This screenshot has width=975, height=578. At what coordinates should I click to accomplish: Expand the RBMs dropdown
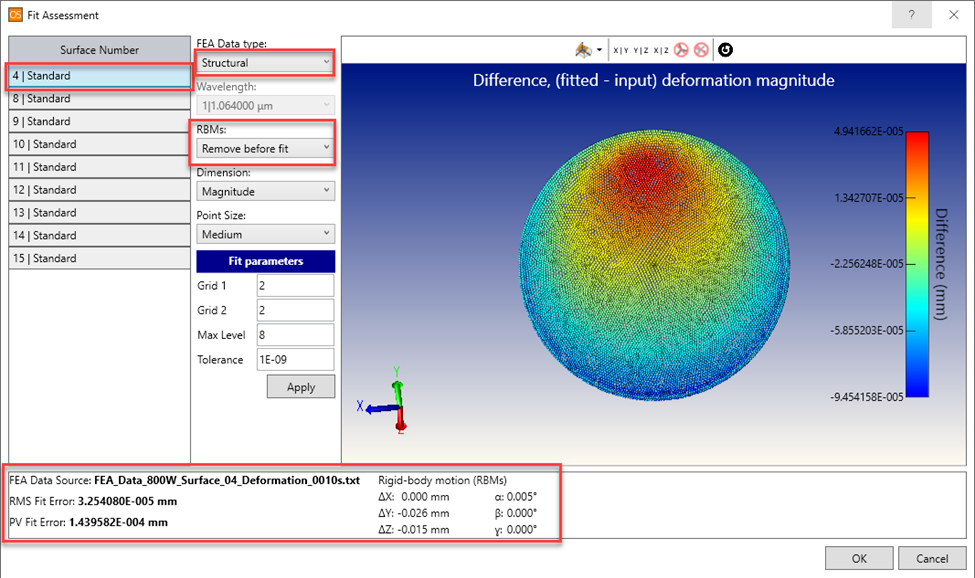click(265, 149)
